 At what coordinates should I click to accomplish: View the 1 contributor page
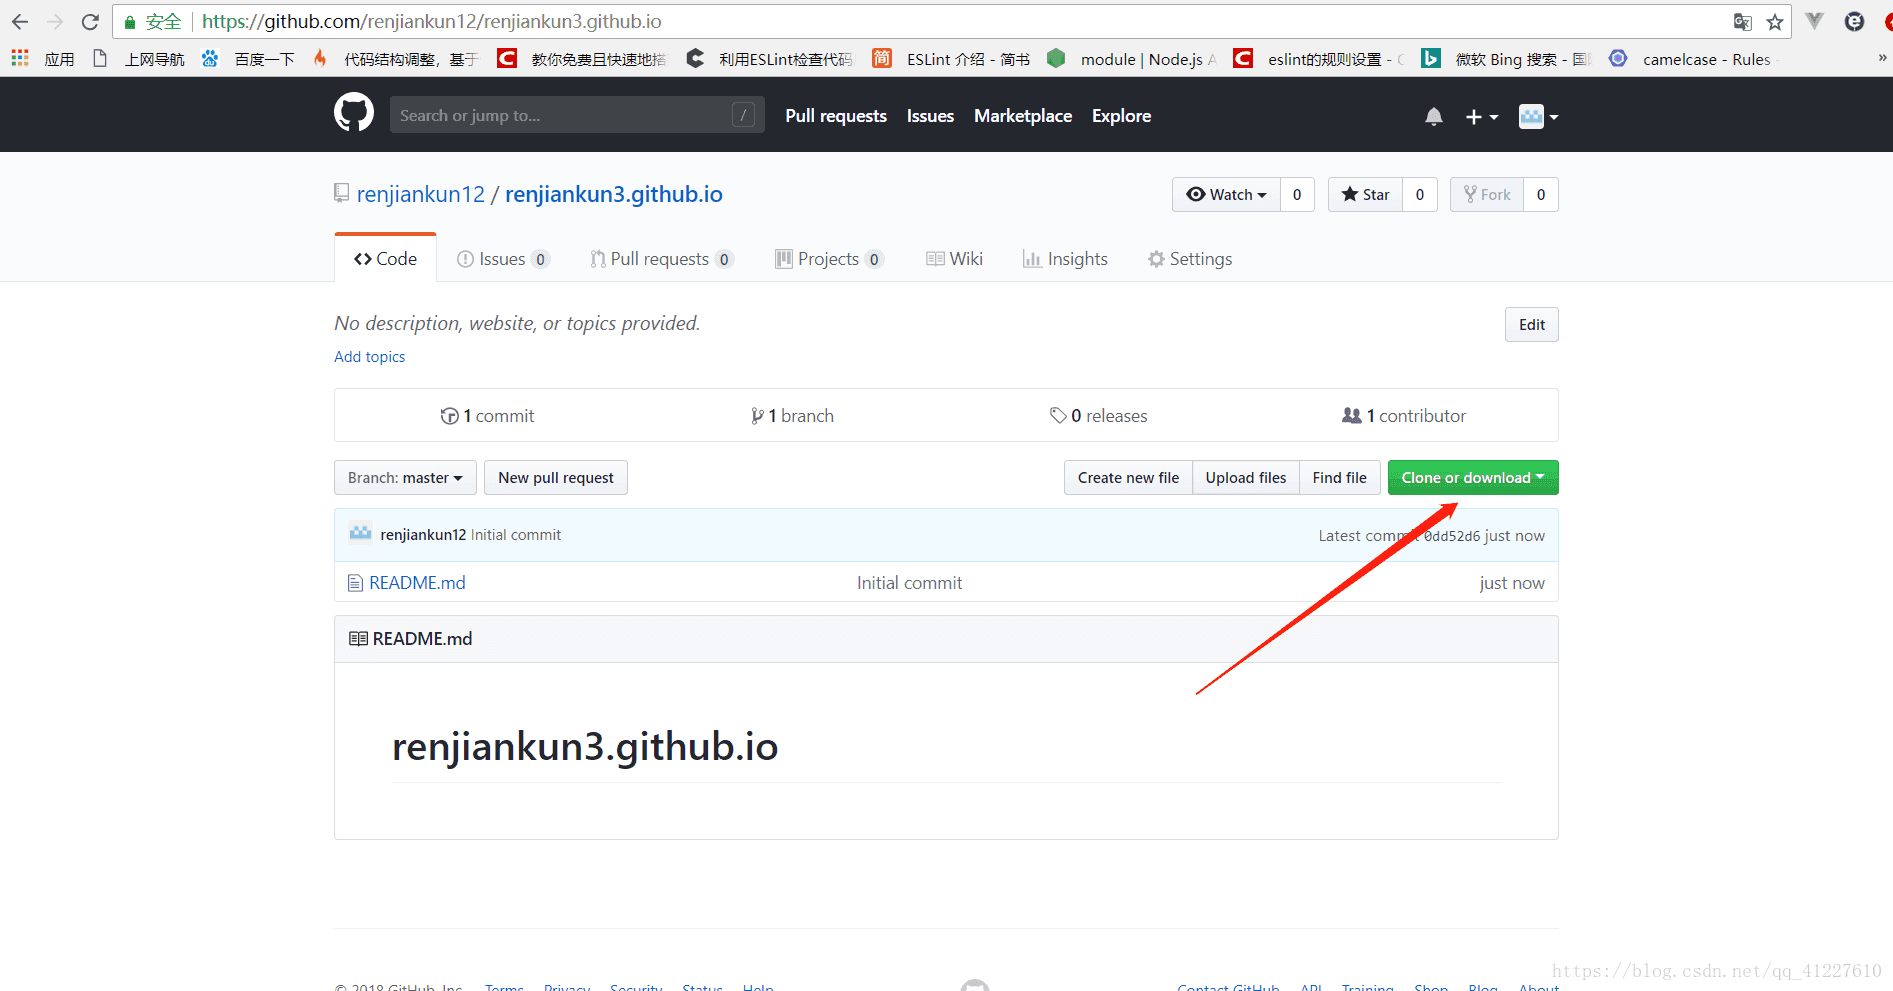click(1404, 416)
